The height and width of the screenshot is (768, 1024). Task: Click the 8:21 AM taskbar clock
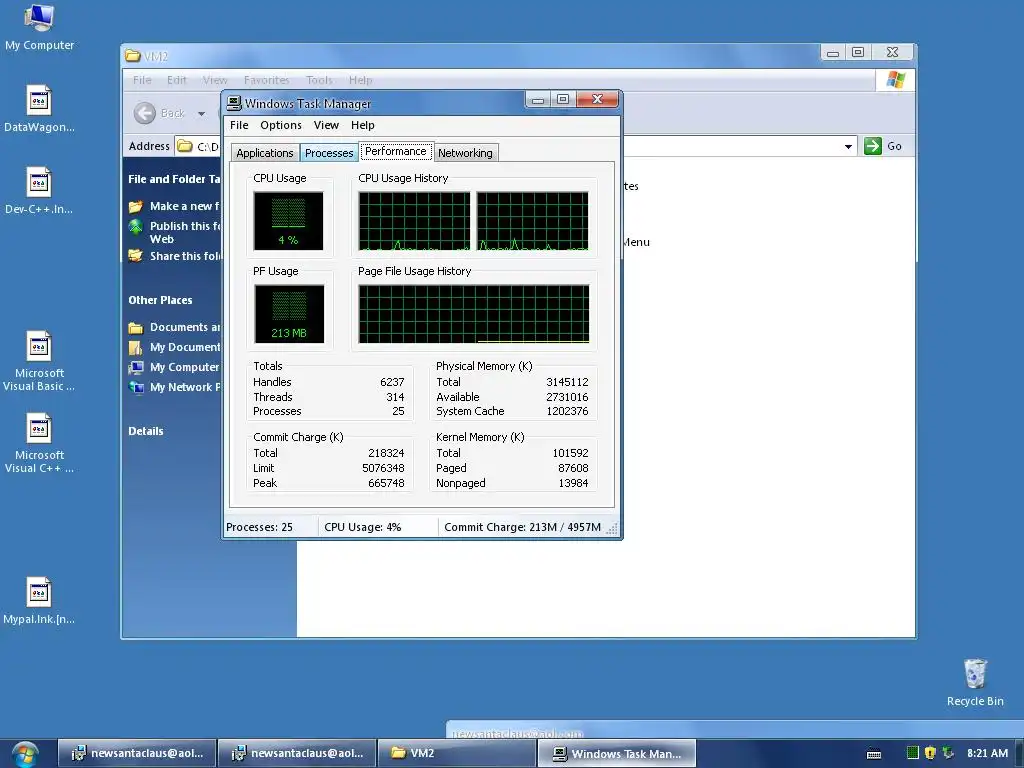click(x=987, y=753)
